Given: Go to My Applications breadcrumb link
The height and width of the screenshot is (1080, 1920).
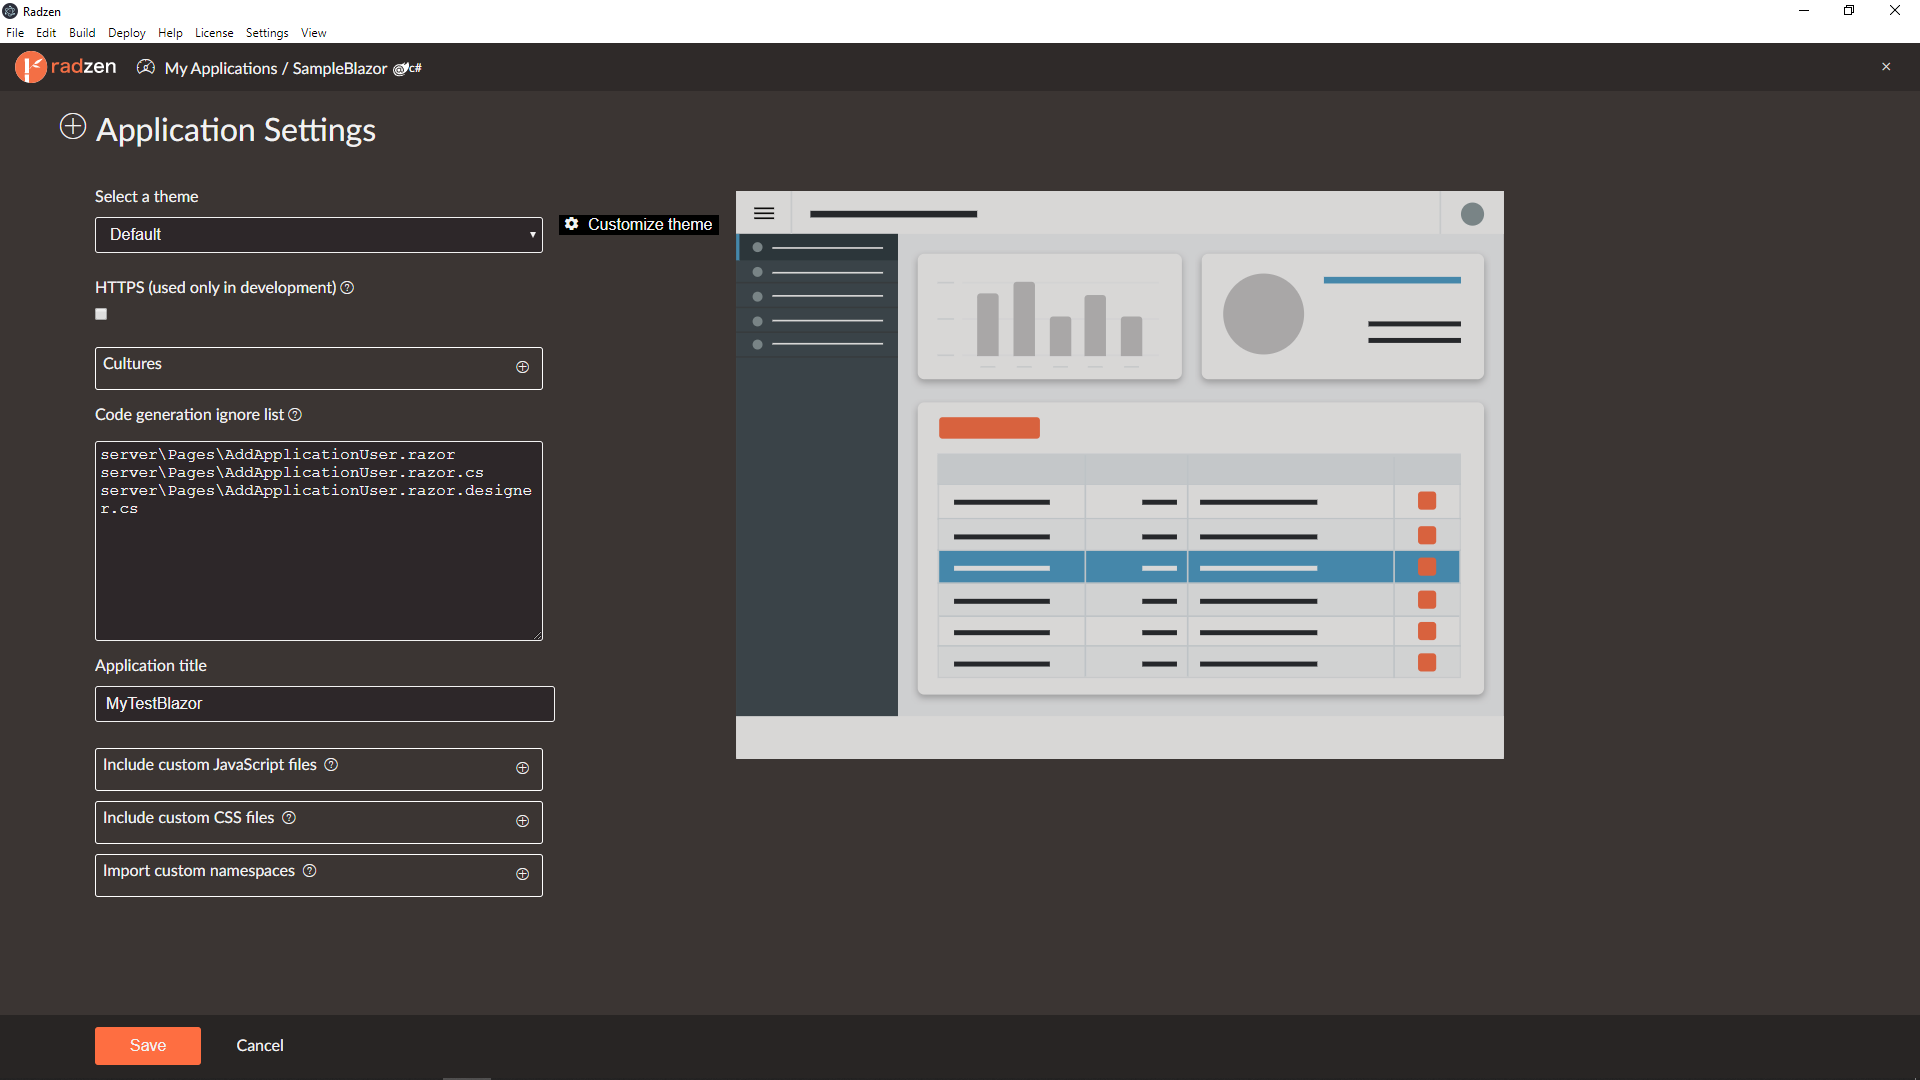Looking at the screenshot, I should 221,68.
